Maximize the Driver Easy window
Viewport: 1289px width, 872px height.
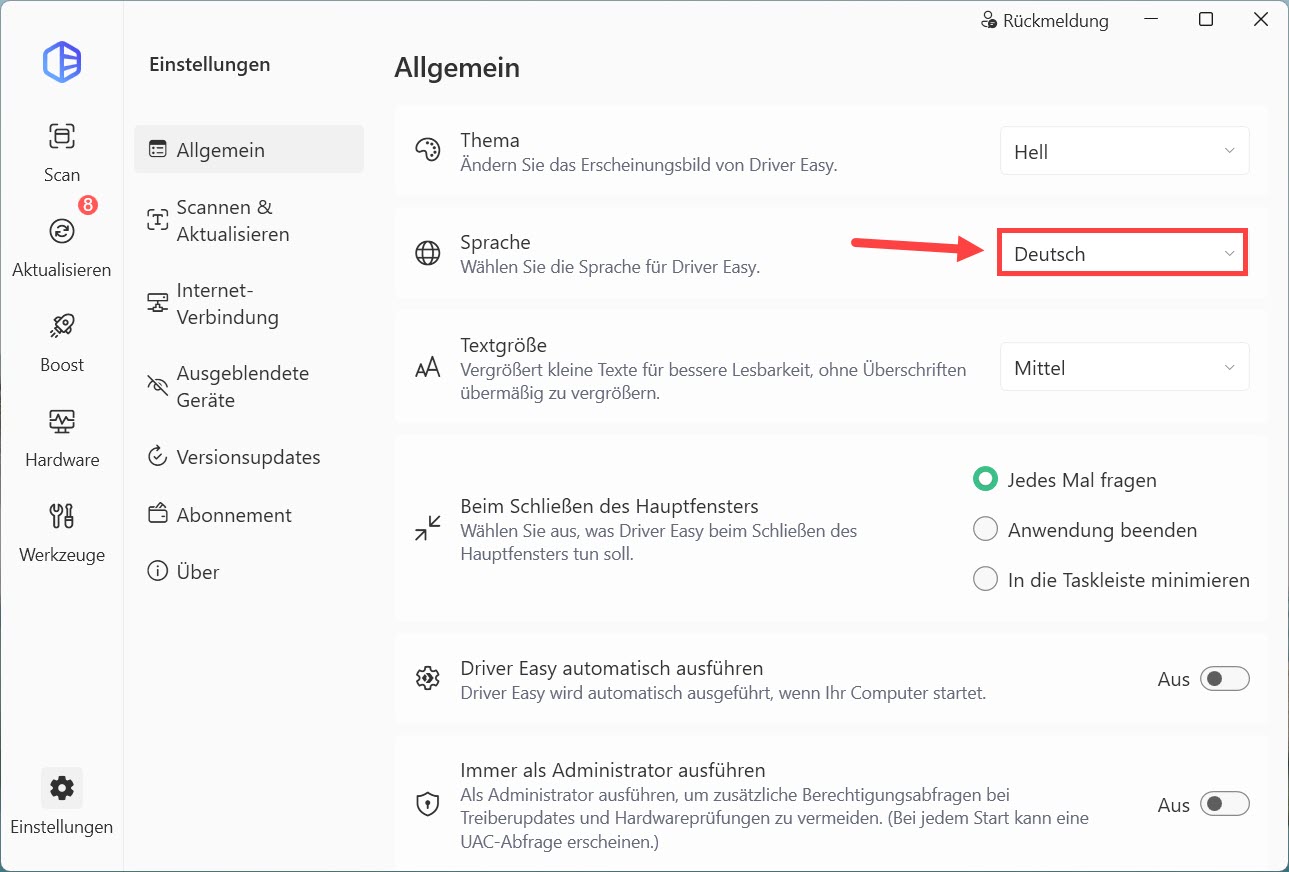point(1206,20)
